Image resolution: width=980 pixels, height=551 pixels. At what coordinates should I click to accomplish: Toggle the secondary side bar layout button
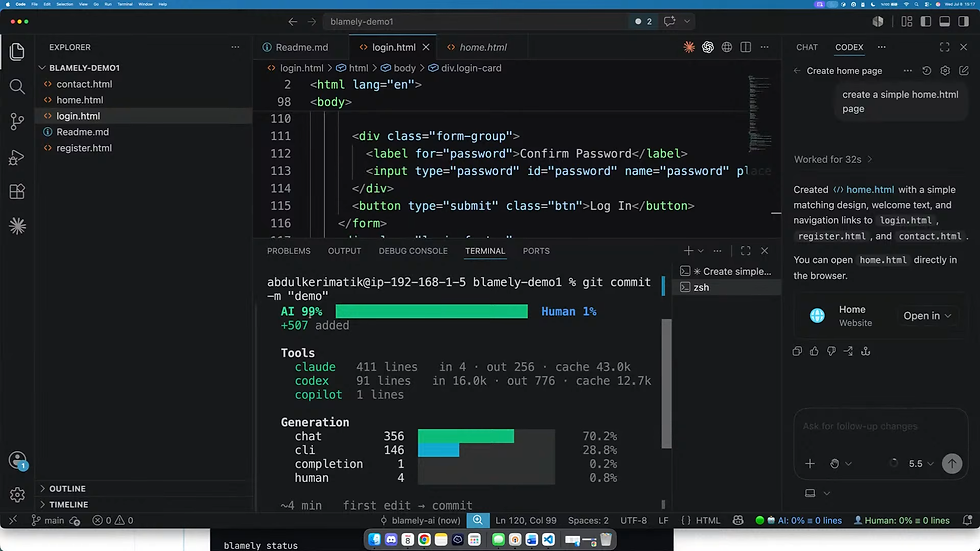tap(963, 21)
